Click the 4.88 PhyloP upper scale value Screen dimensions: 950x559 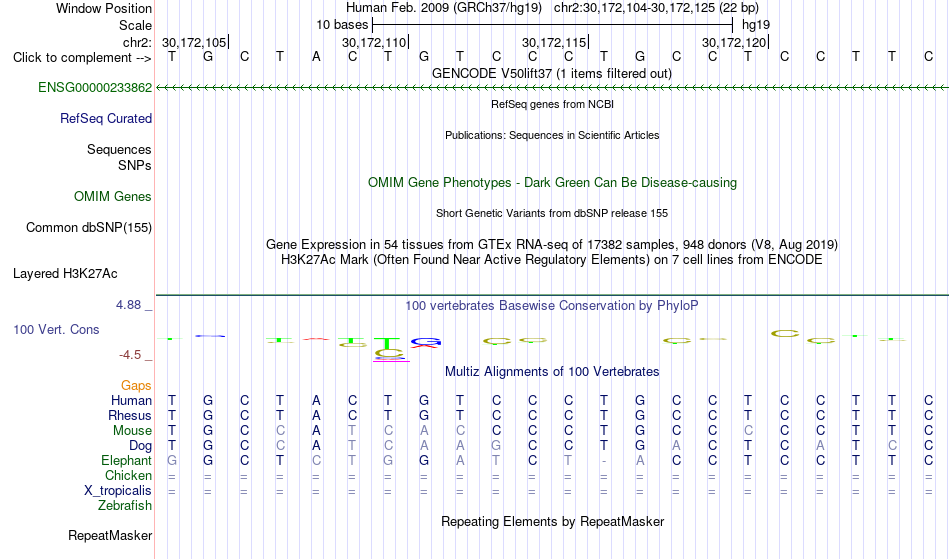tap(128, 305)
